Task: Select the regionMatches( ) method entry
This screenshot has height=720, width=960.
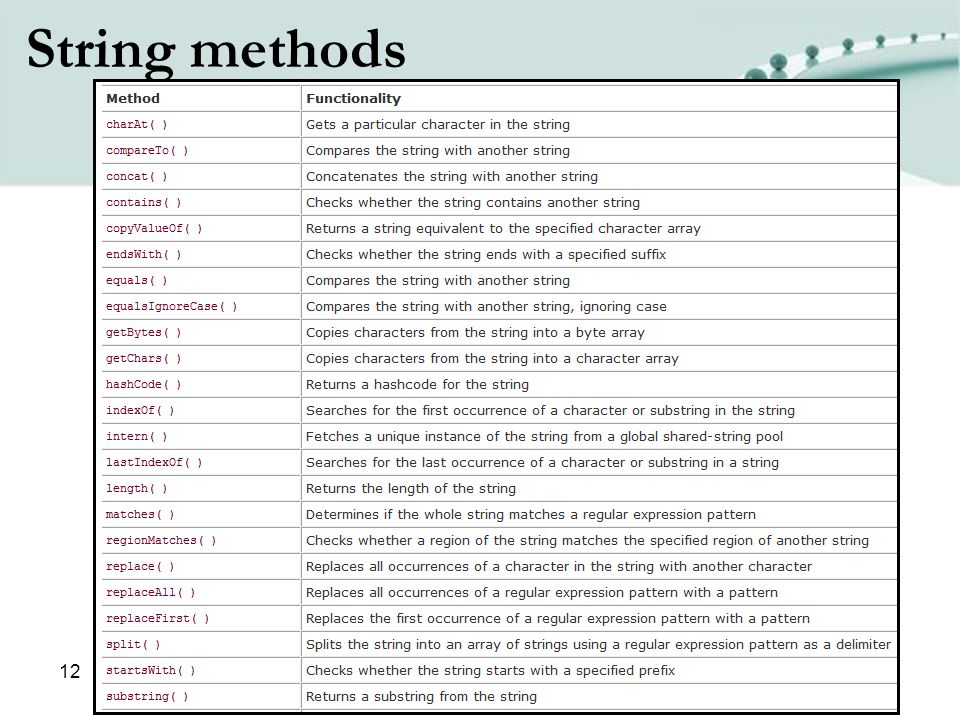Action: [161, 541]
